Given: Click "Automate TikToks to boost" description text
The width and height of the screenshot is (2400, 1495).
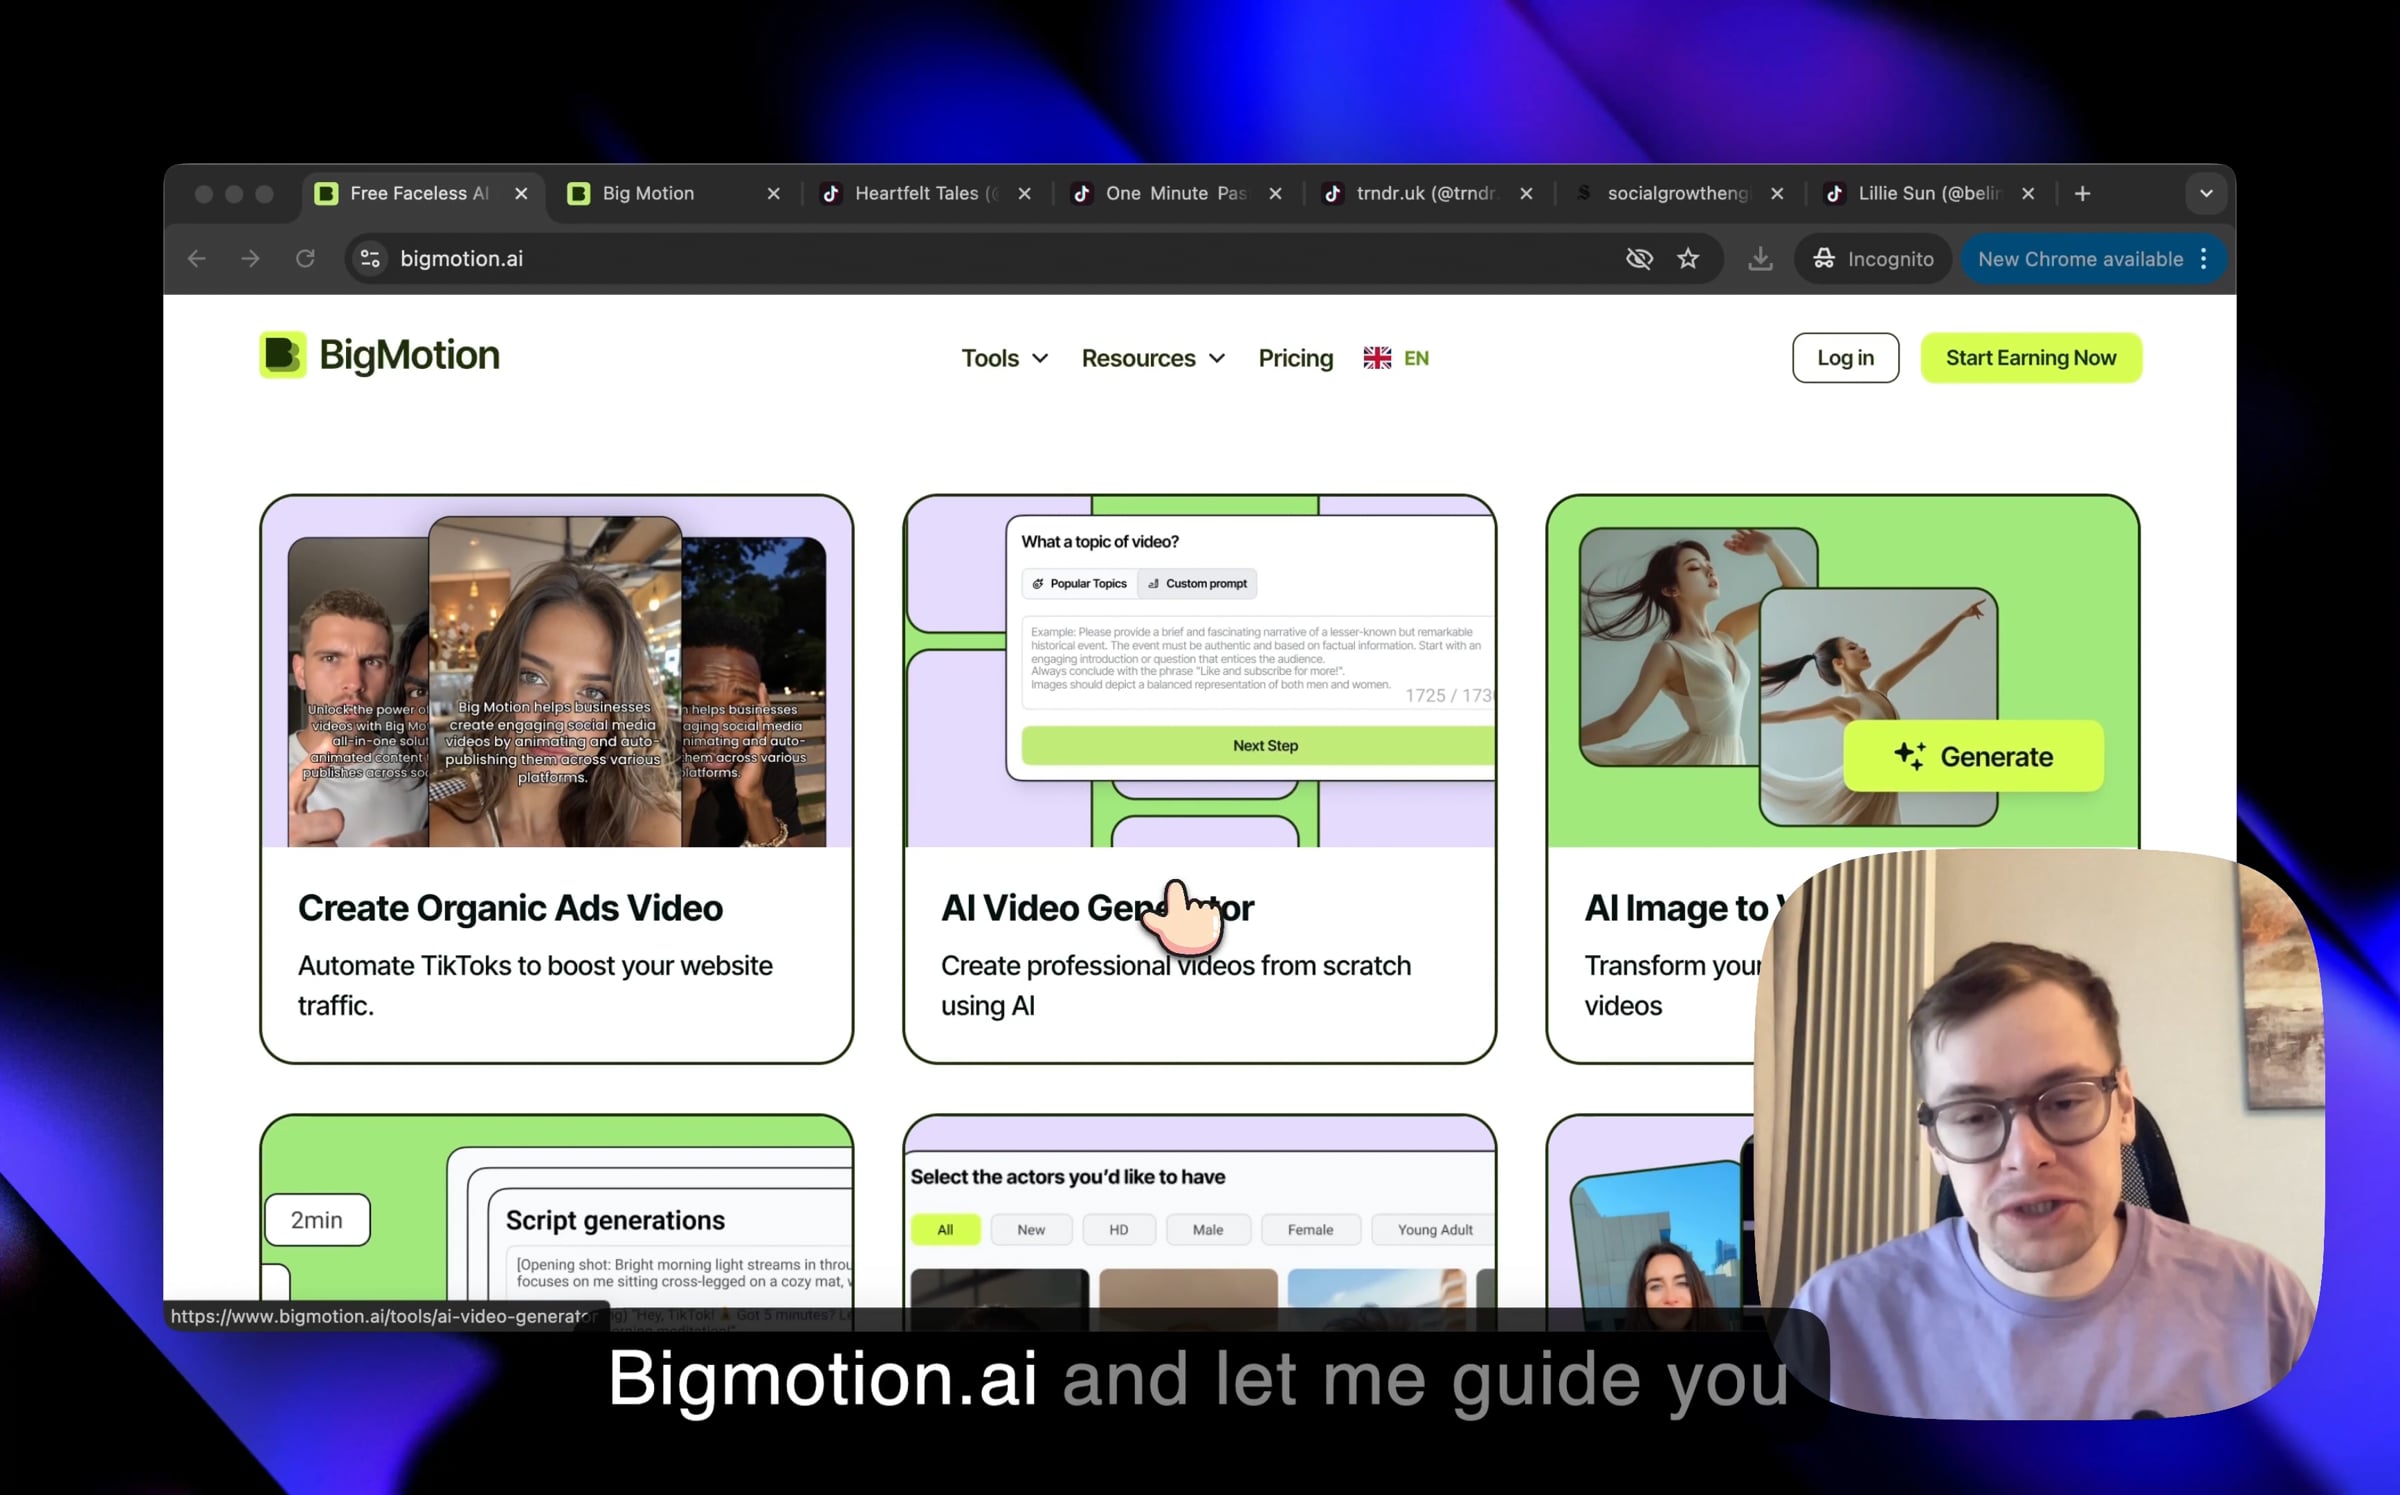Looking at the screenshot, I should coord(535,985).
